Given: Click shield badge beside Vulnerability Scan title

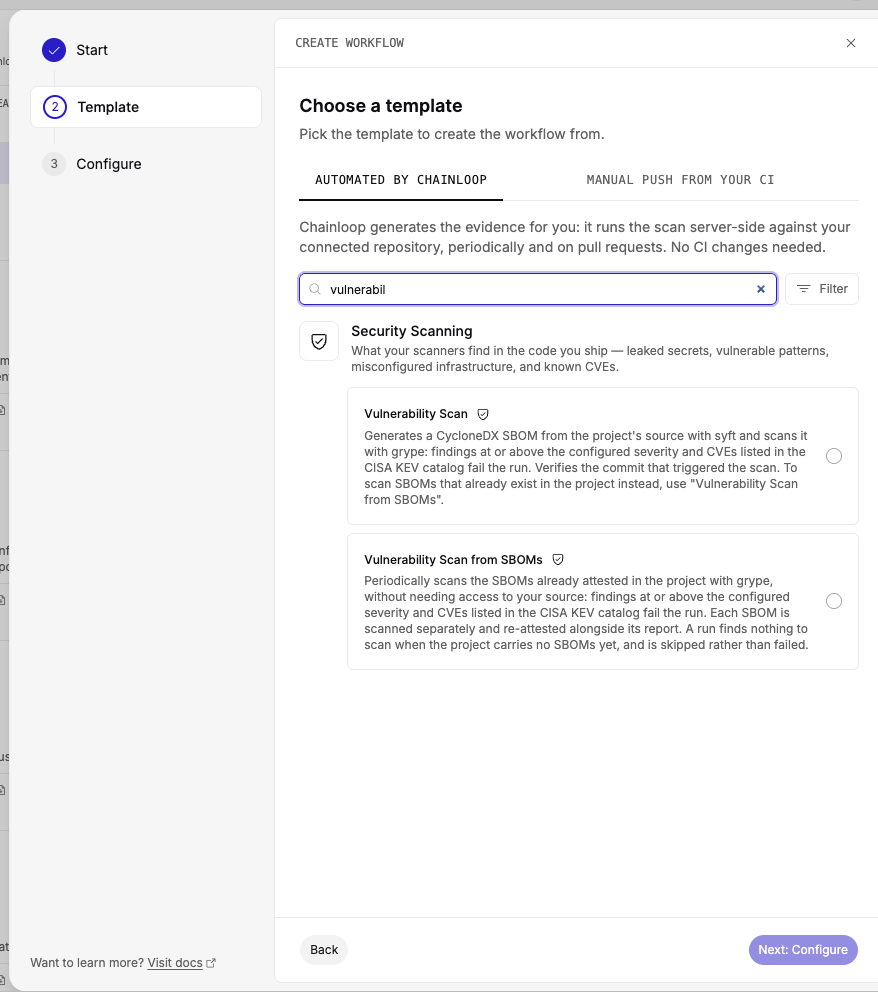Looking at the screenshot, I should coord(483,414).
